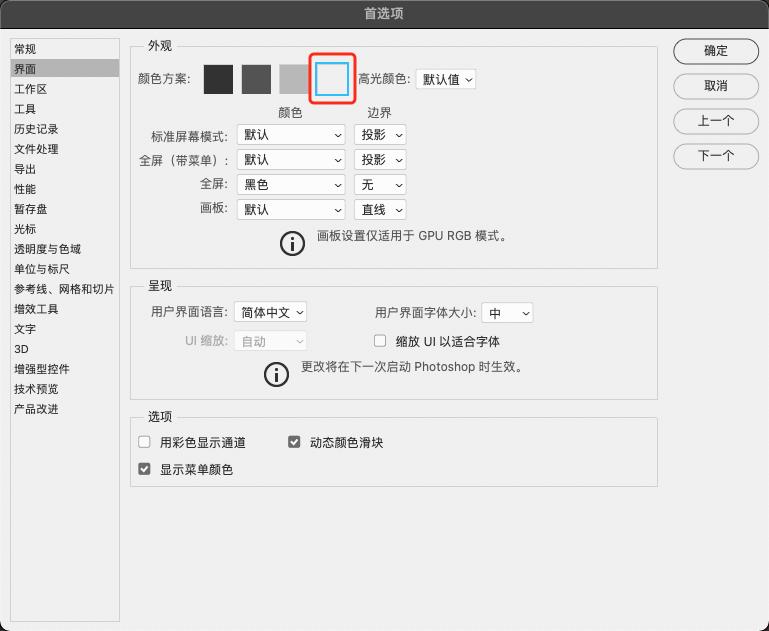
Task: Click the info icon beside Photoshop restart note
Action: 276,375
